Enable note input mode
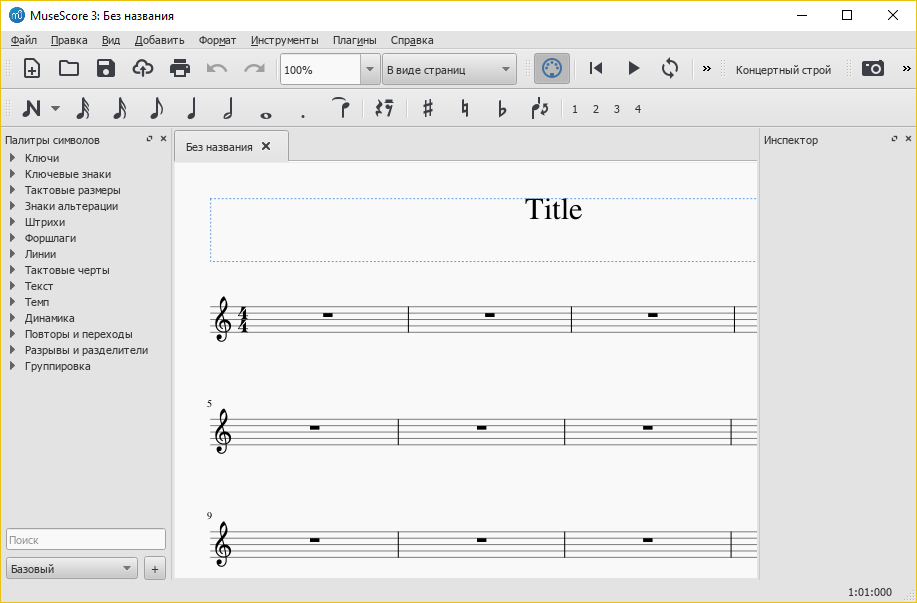917x603 pixels. [x=34, y=108]
